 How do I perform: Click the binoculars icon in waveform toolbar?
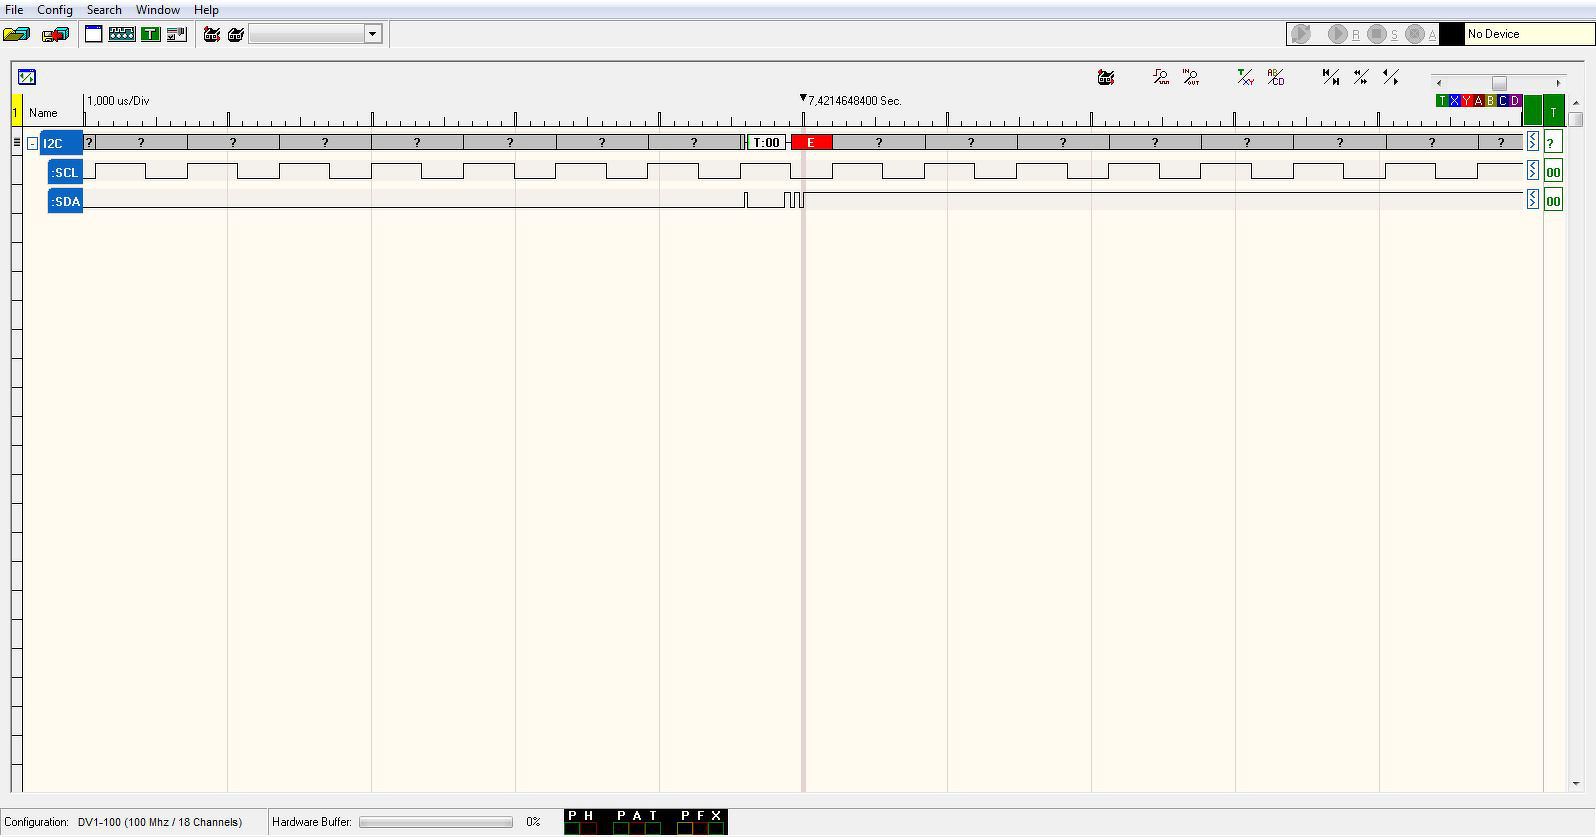click(x=1106, y=77)
